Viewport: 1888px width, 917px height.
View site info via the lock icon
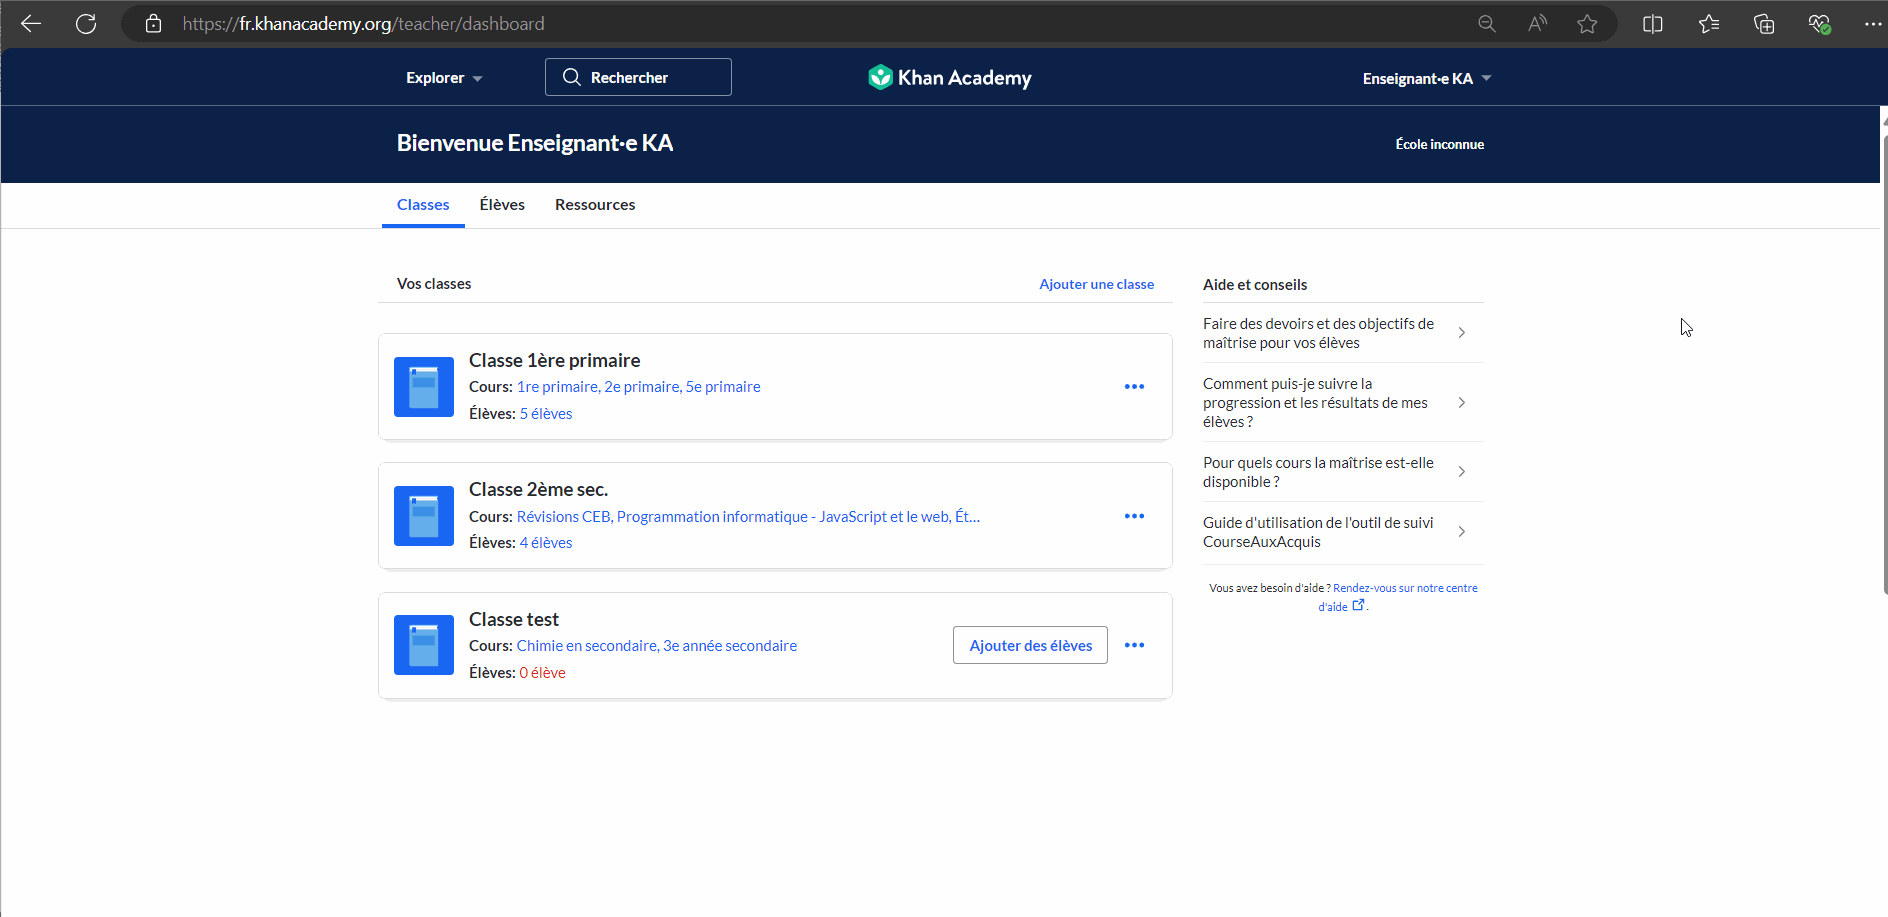coord(153,24)
